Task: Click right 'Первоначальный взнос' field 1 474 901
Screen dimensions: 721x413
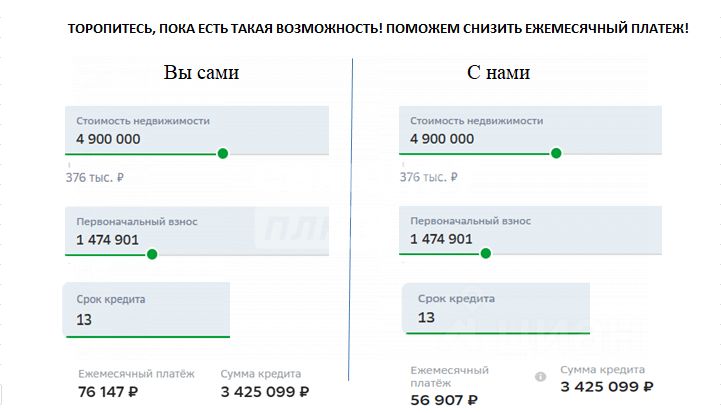Action: [x=530, y=230]
